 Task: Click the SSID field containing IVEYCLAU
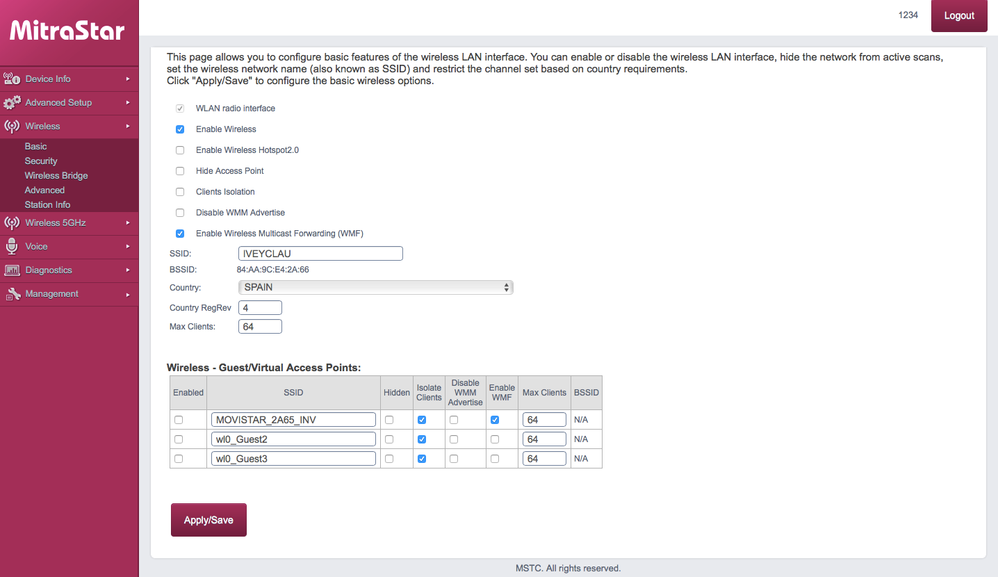coord(320,254)
